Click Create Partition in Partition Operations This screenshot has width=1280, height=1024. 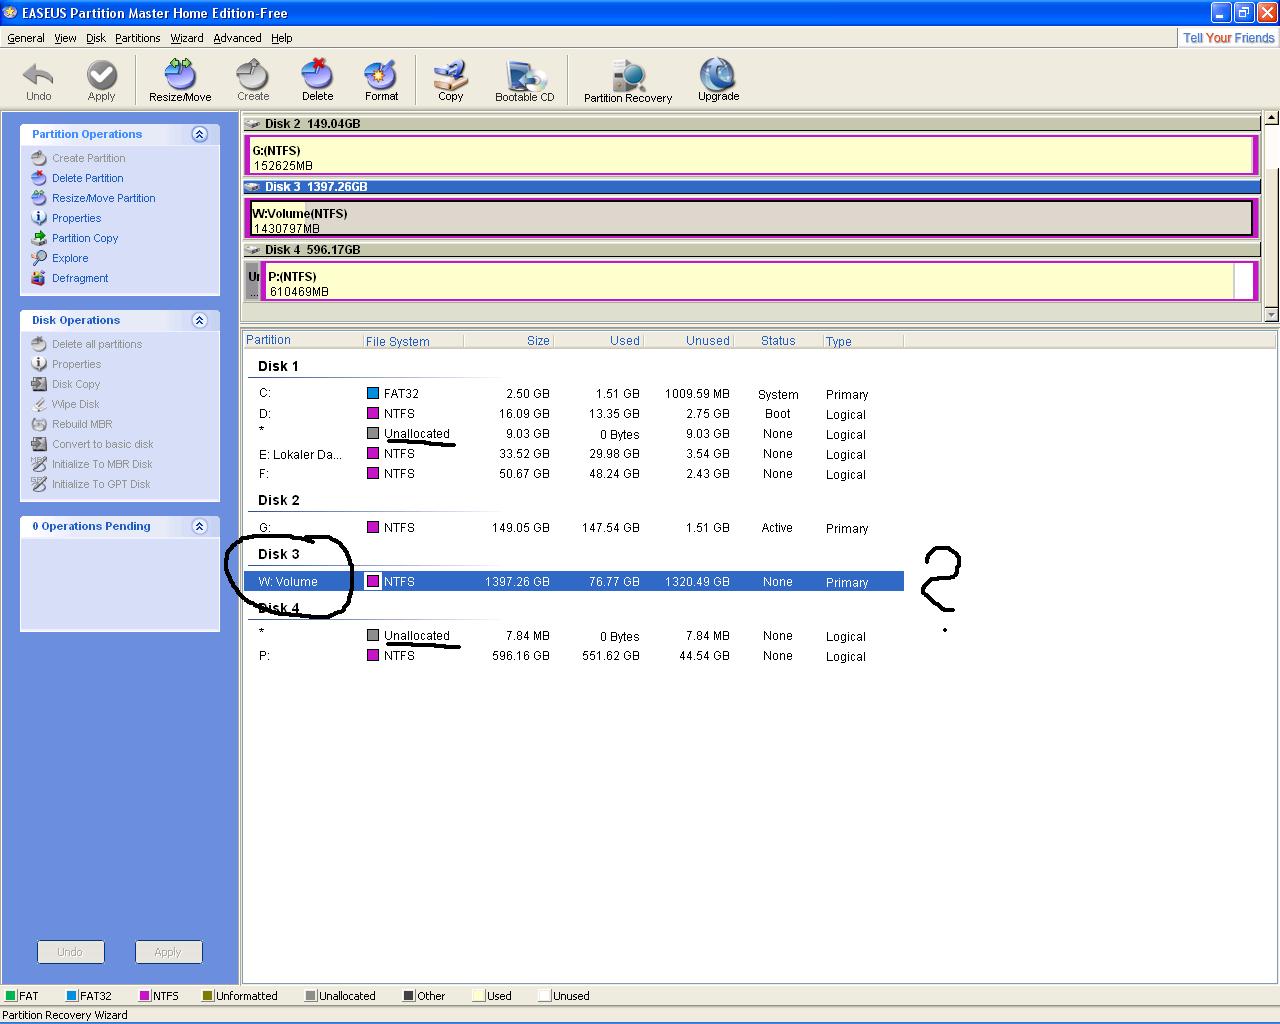78,158
